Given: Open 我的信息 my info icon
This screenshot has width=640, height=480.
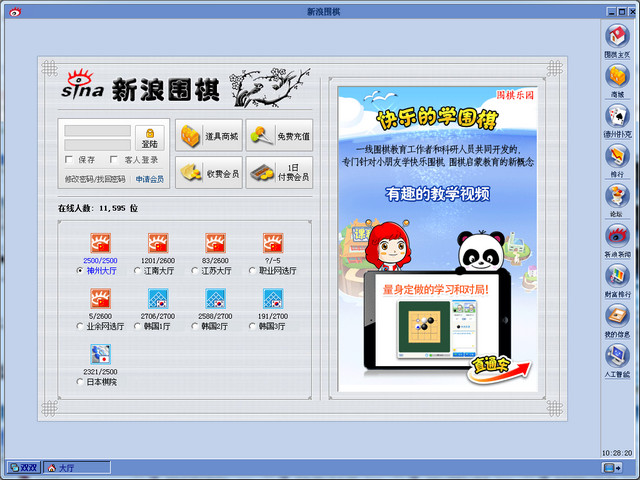Looking at the screenshot, I should point(617,316).
